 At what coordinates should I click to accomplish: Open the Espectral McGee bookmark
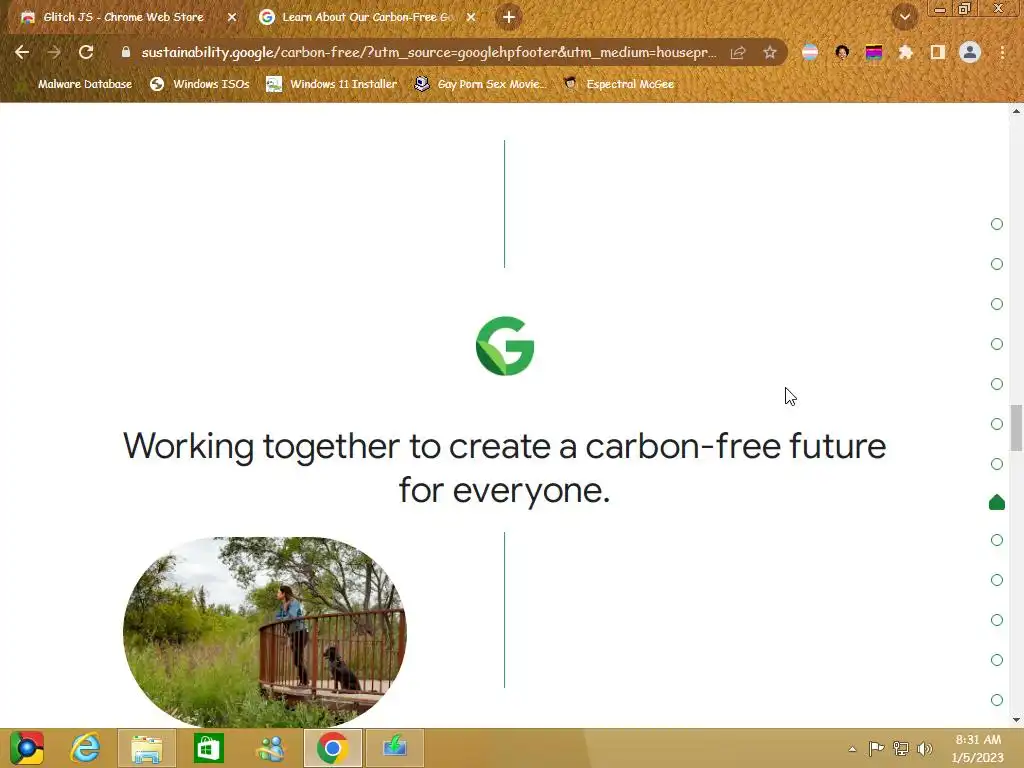[x=619, y=84]
